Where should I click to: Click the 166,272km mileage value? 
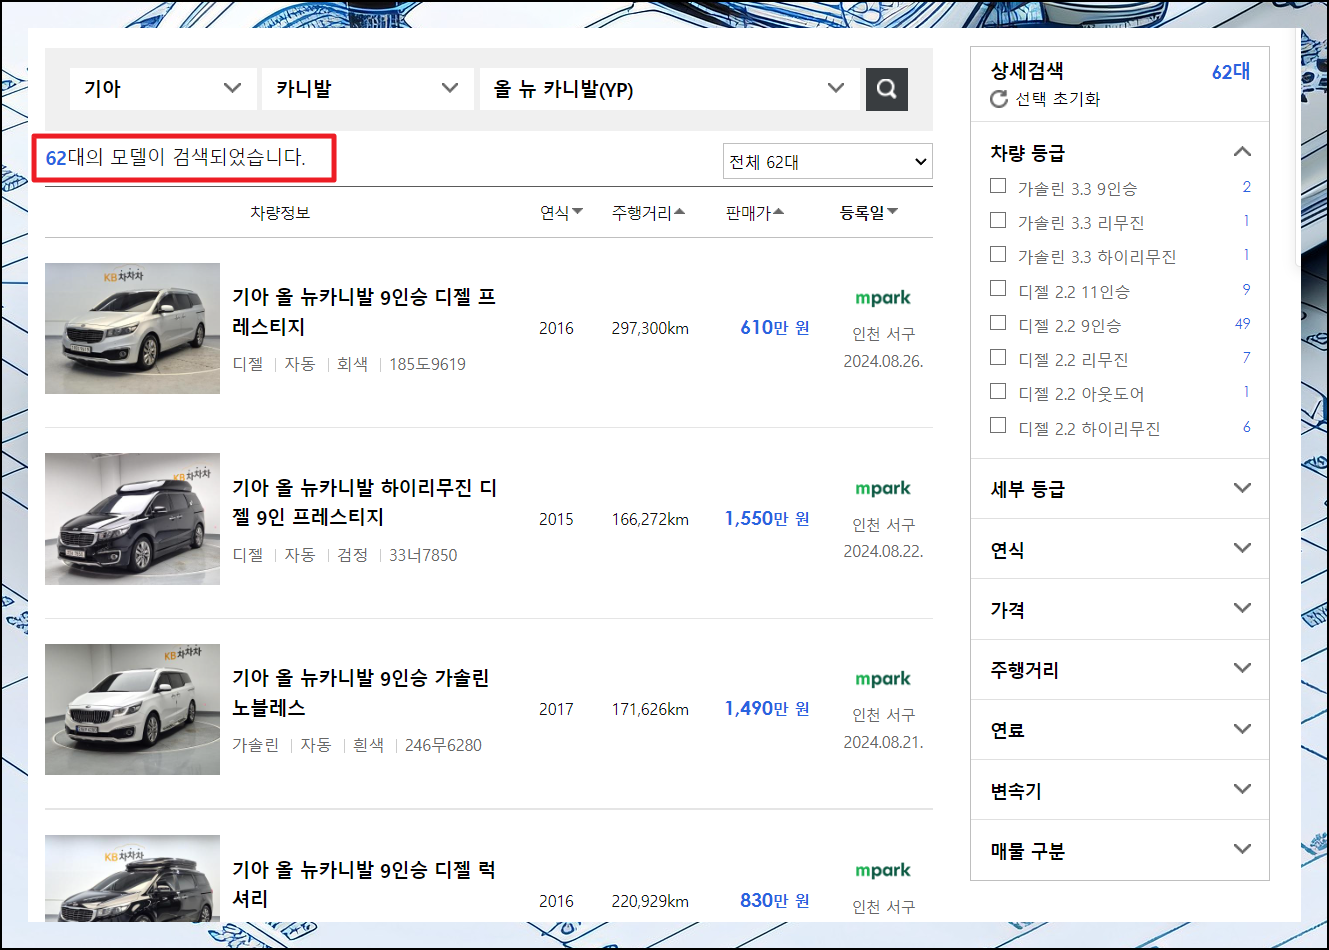point(650,520)
